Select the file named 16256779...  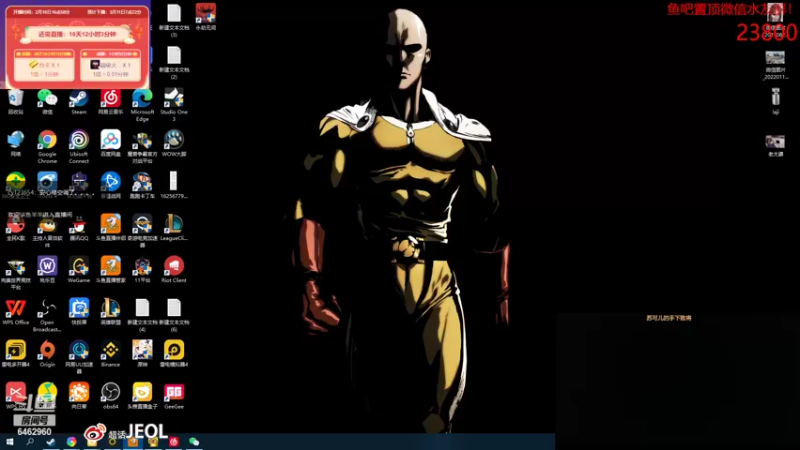(174, 185)
